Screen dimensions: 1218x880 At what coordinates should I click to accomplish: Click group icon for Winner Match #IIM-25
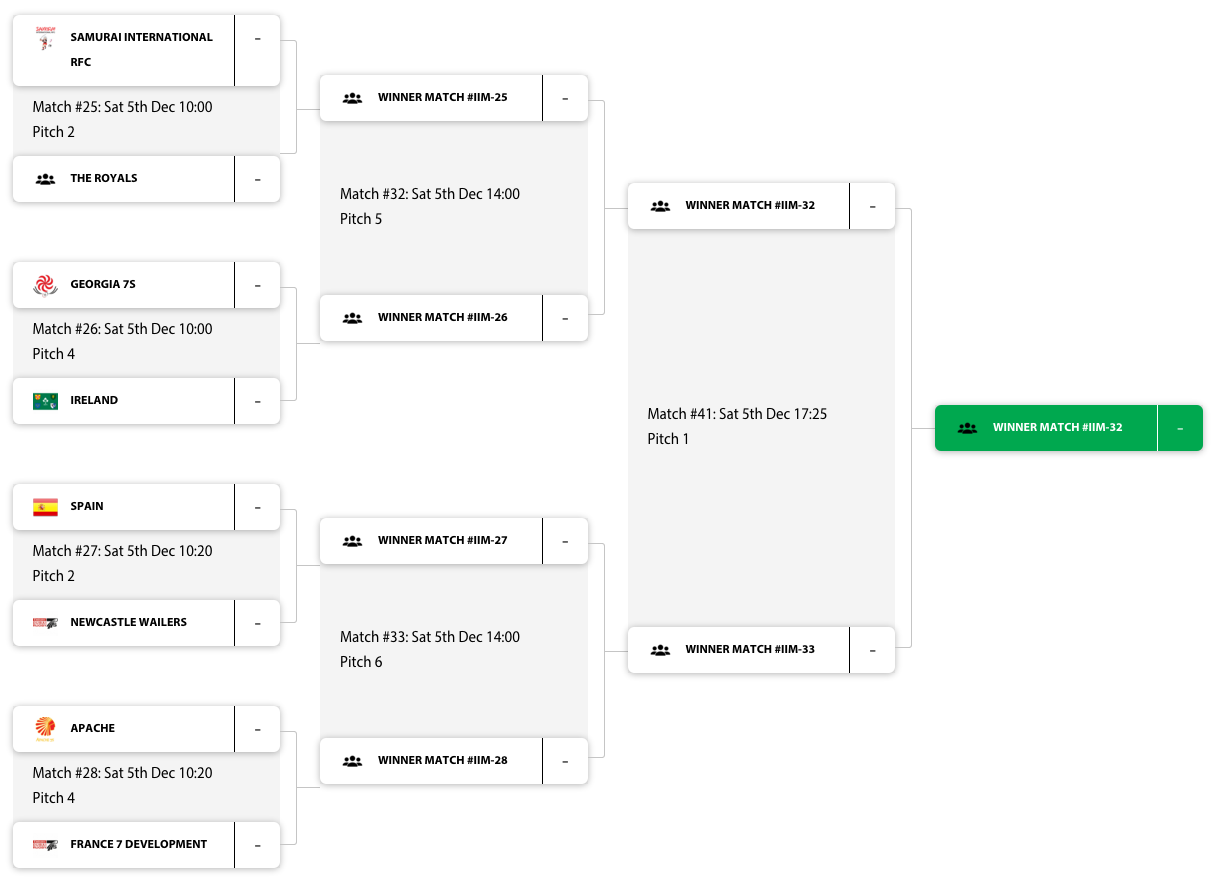[x=352, y=98]
